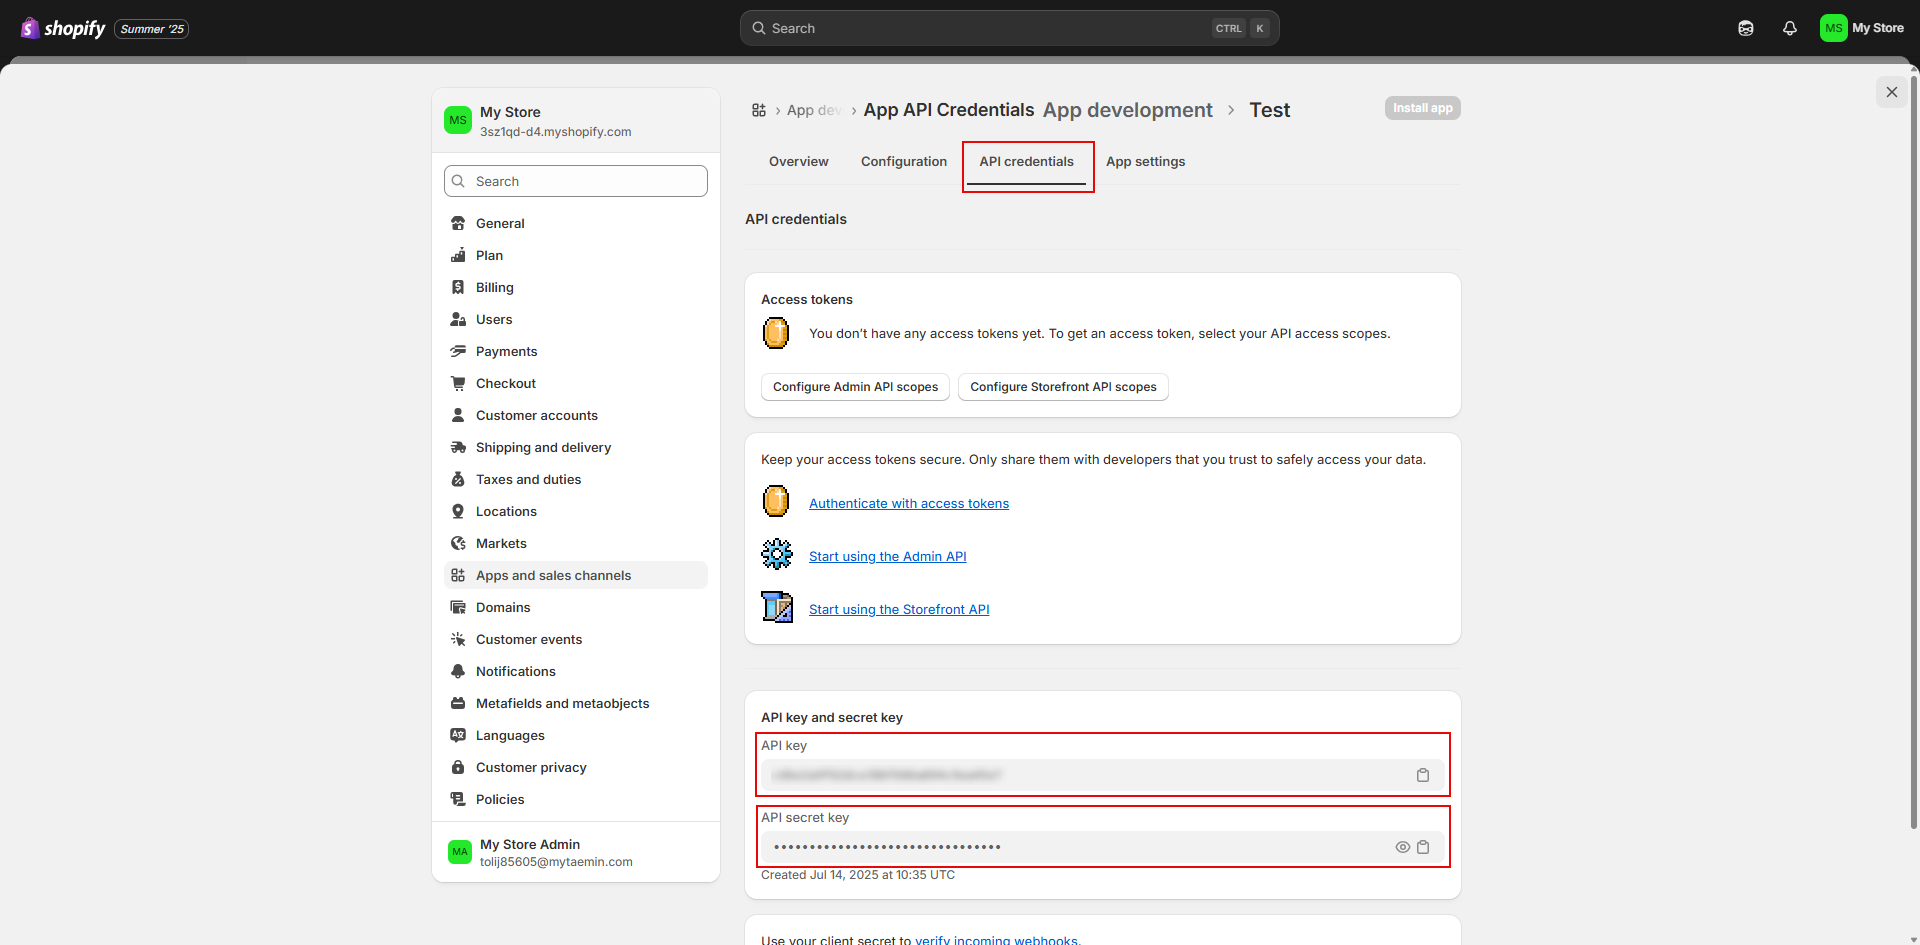Click My Store store header in sidebar
Screen dimensions: 1920x945
coord(576,121)
